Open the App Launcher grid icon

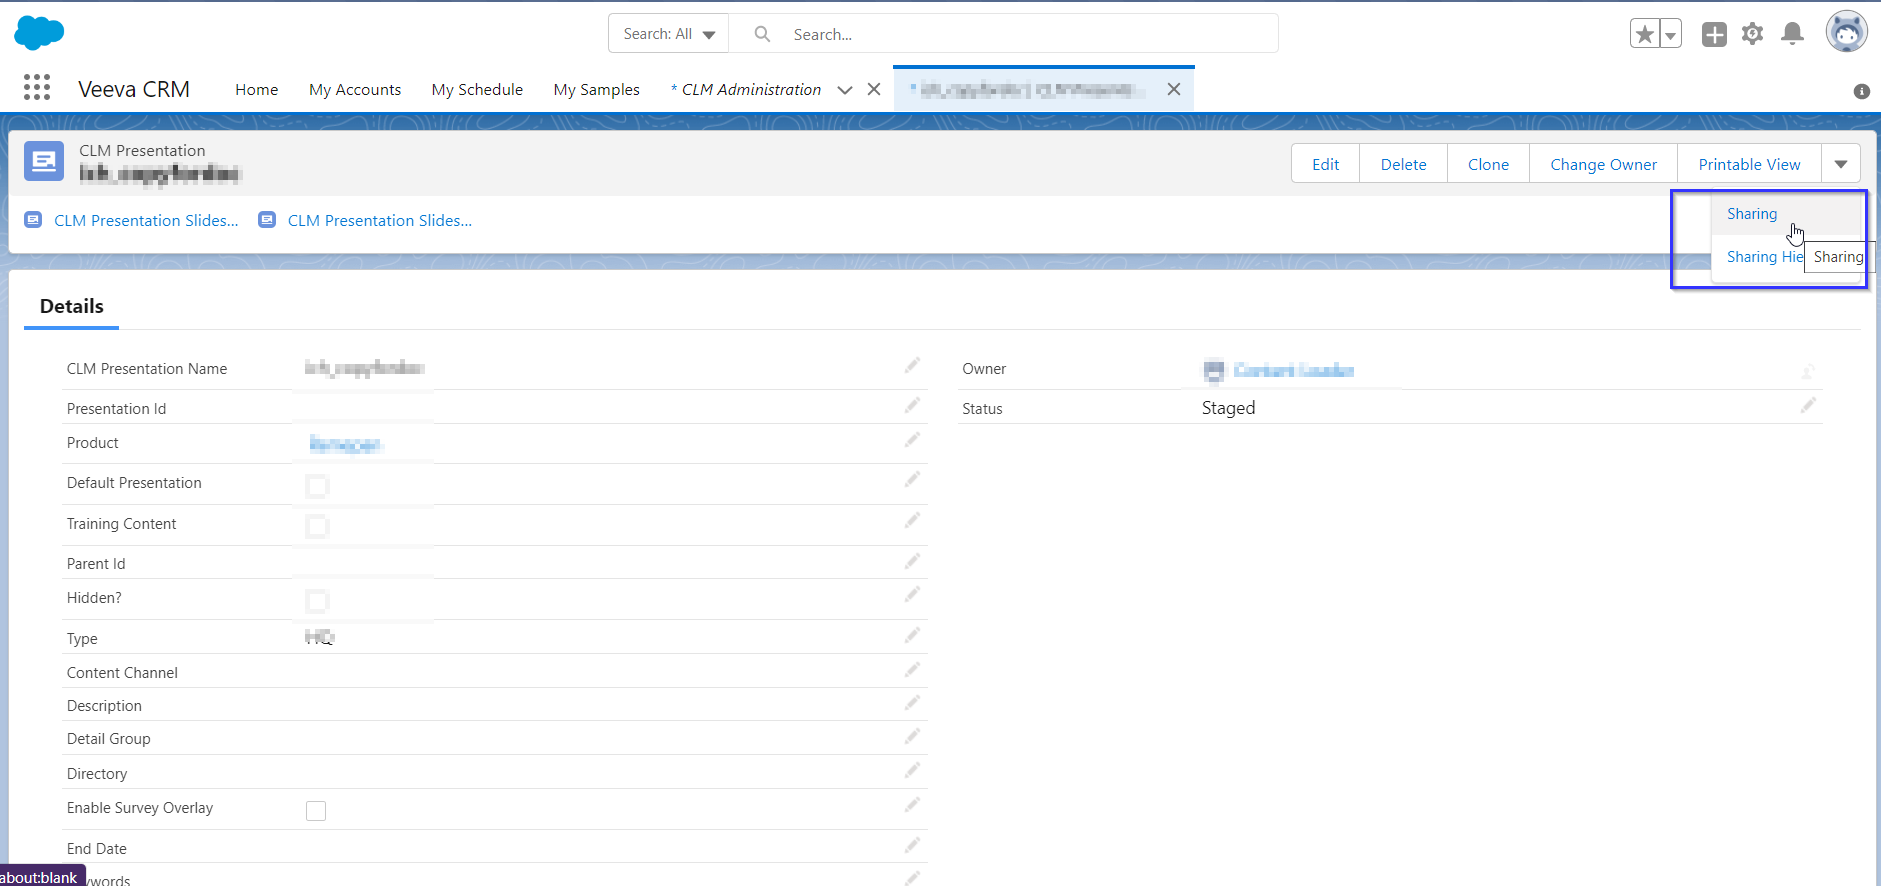tap(37, 88)
